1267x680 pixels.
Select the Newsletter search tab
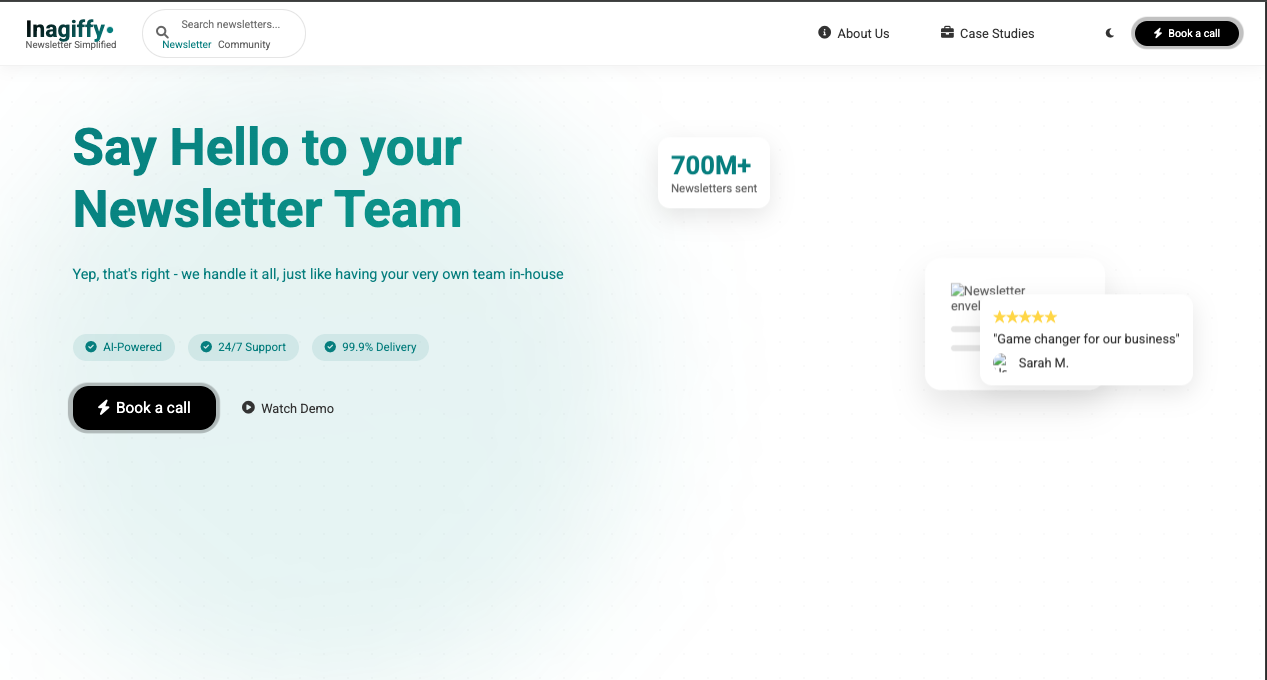coord(187,44)
